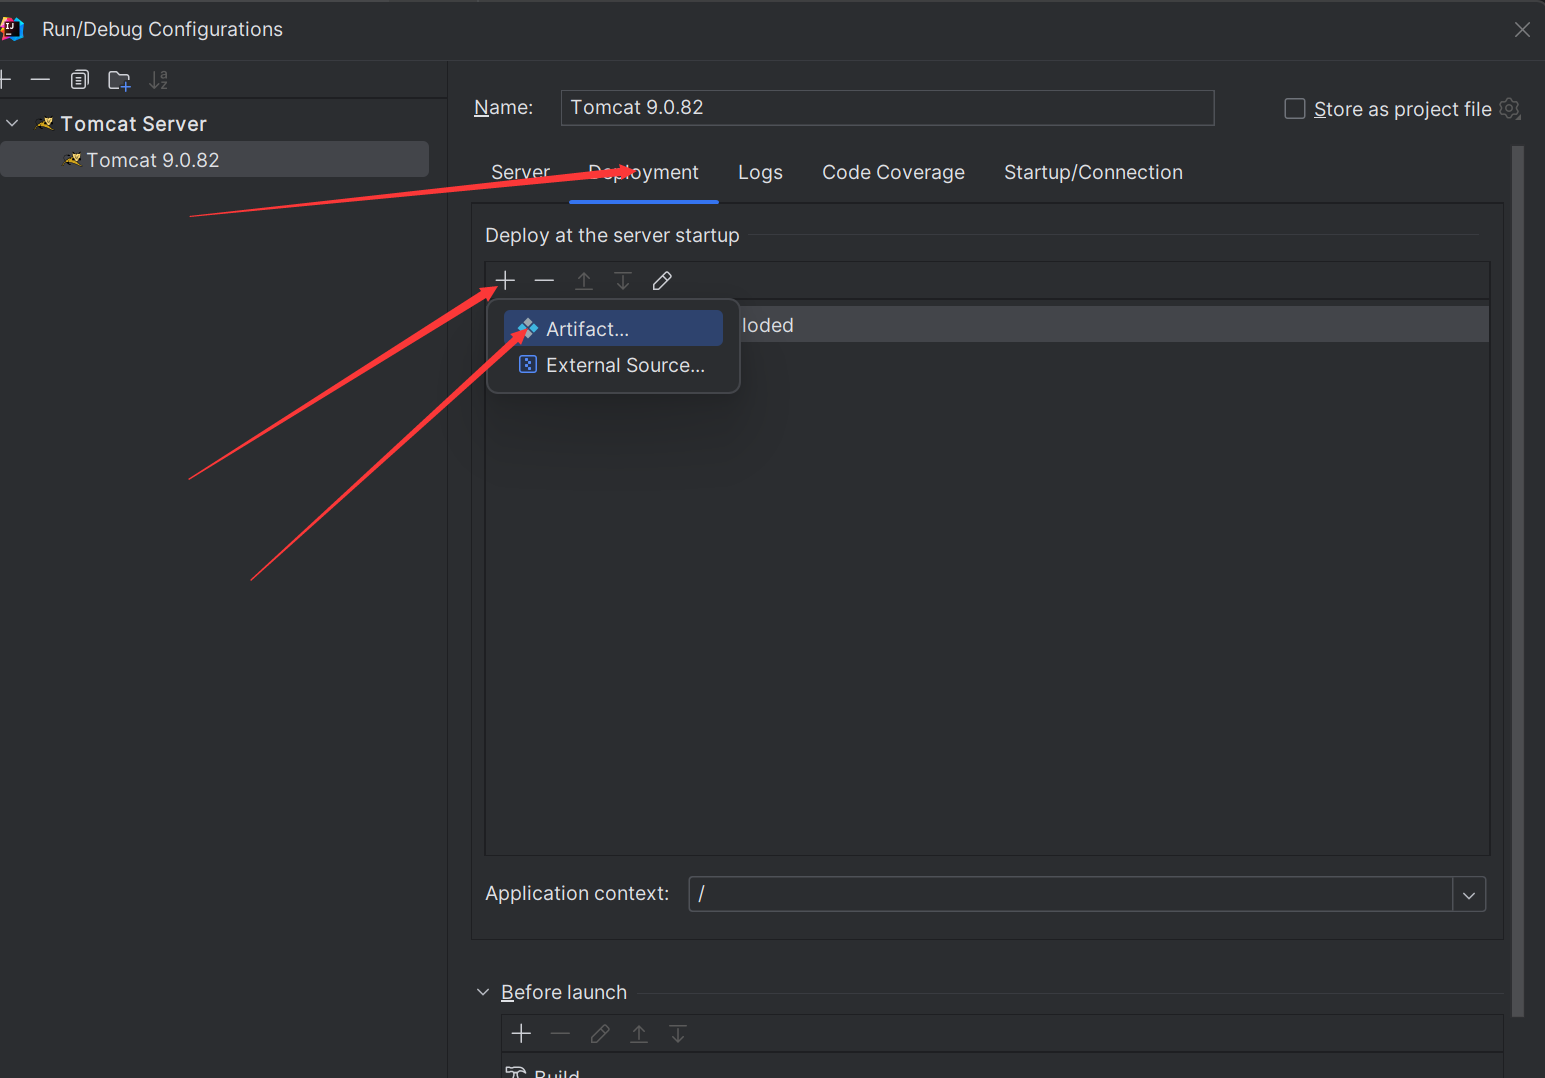Move the Before launch task down
The height and width of the screenshot is (1078, 1545).
pyautogui.click(x=678, y=1033)
